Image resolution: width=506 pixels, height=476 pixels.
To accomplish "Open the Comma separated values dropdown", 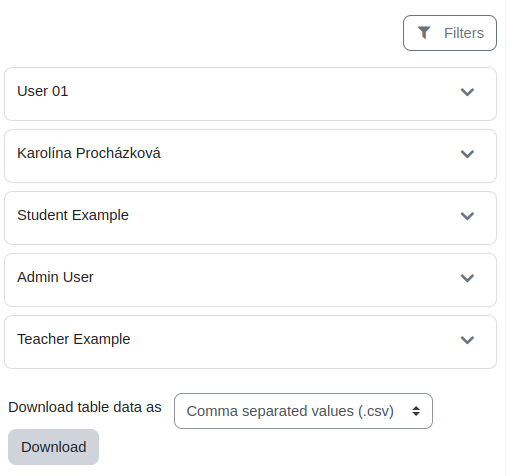I will (303, 411).
